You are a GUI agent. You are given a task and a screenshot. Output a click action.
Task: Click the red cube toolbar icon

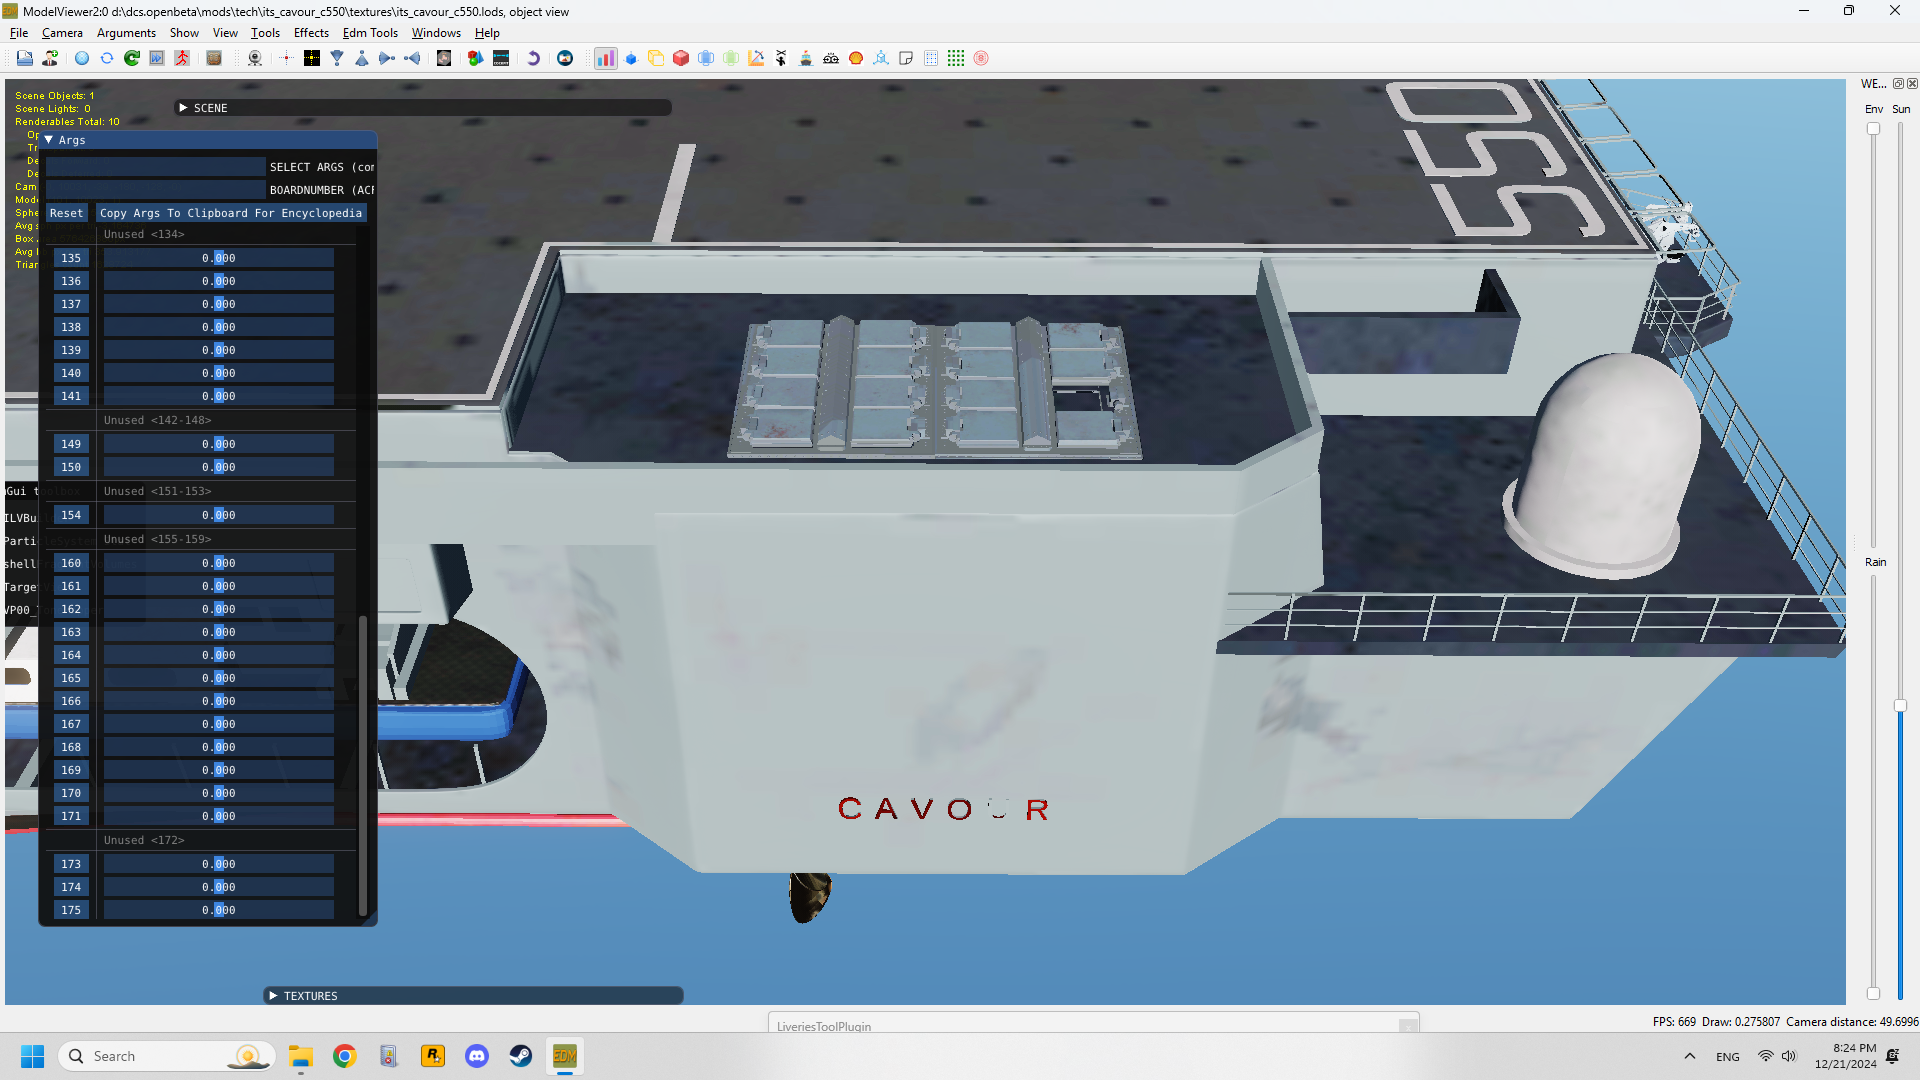point(681,58)
